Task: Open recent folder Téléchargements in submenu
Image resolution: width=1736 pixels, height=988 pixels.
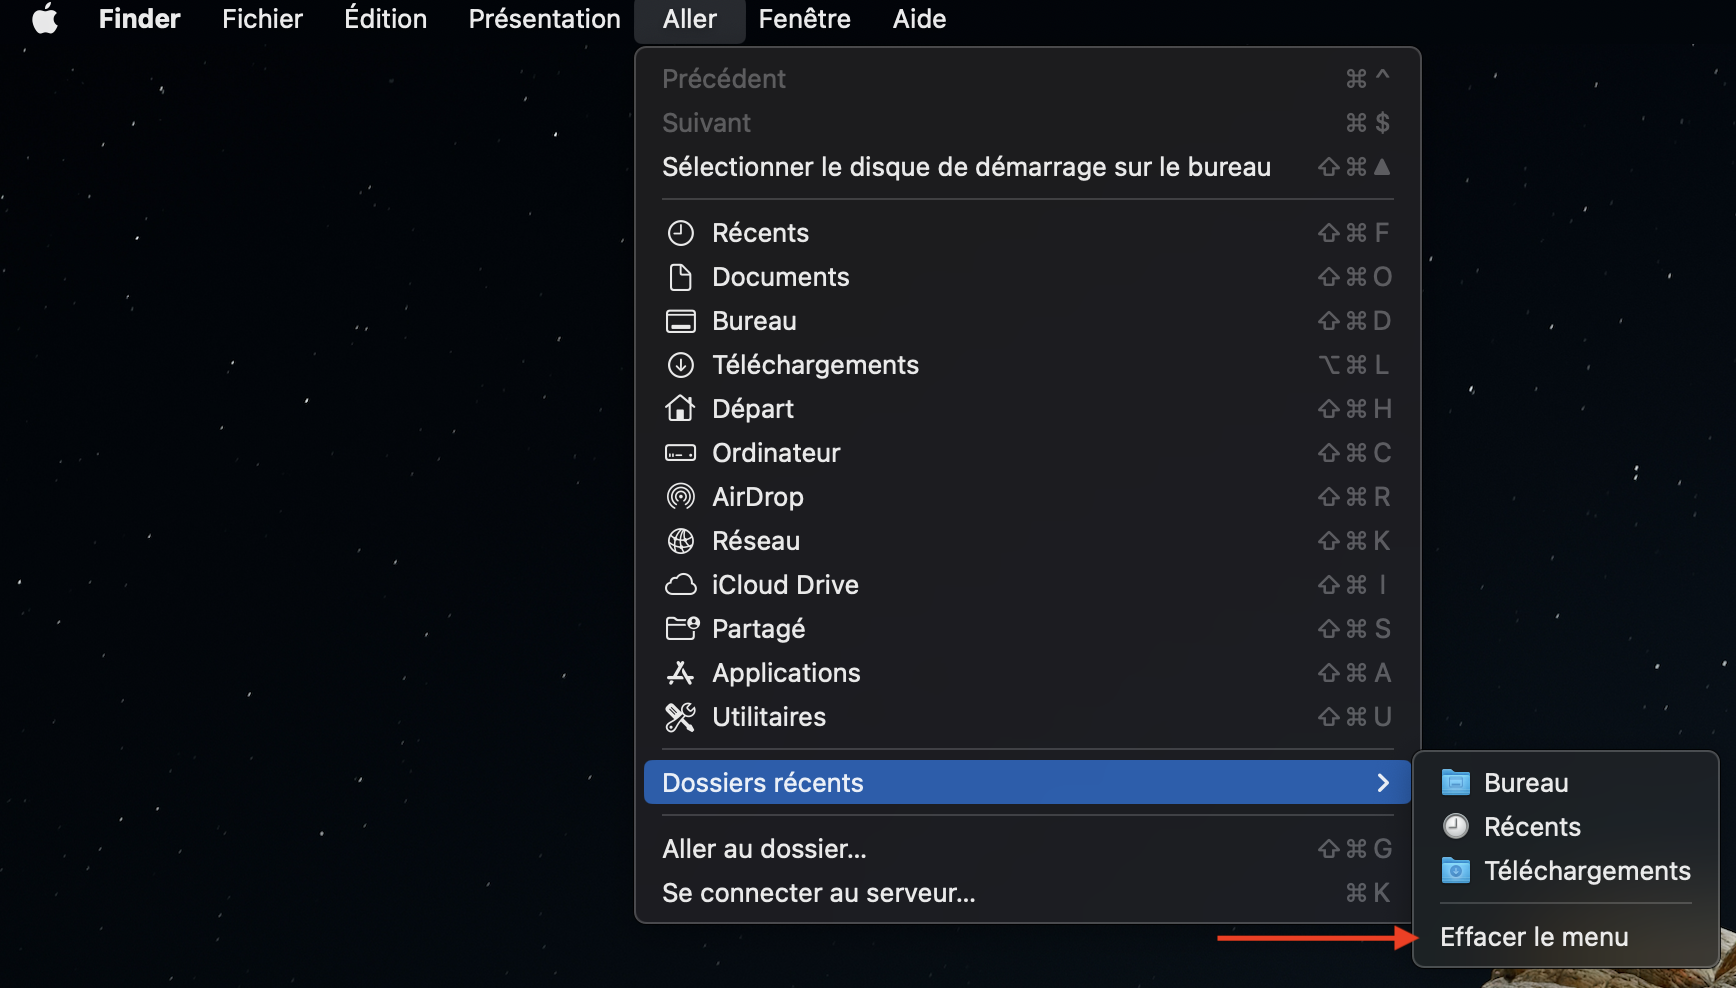Action: tap(1586, 871)
